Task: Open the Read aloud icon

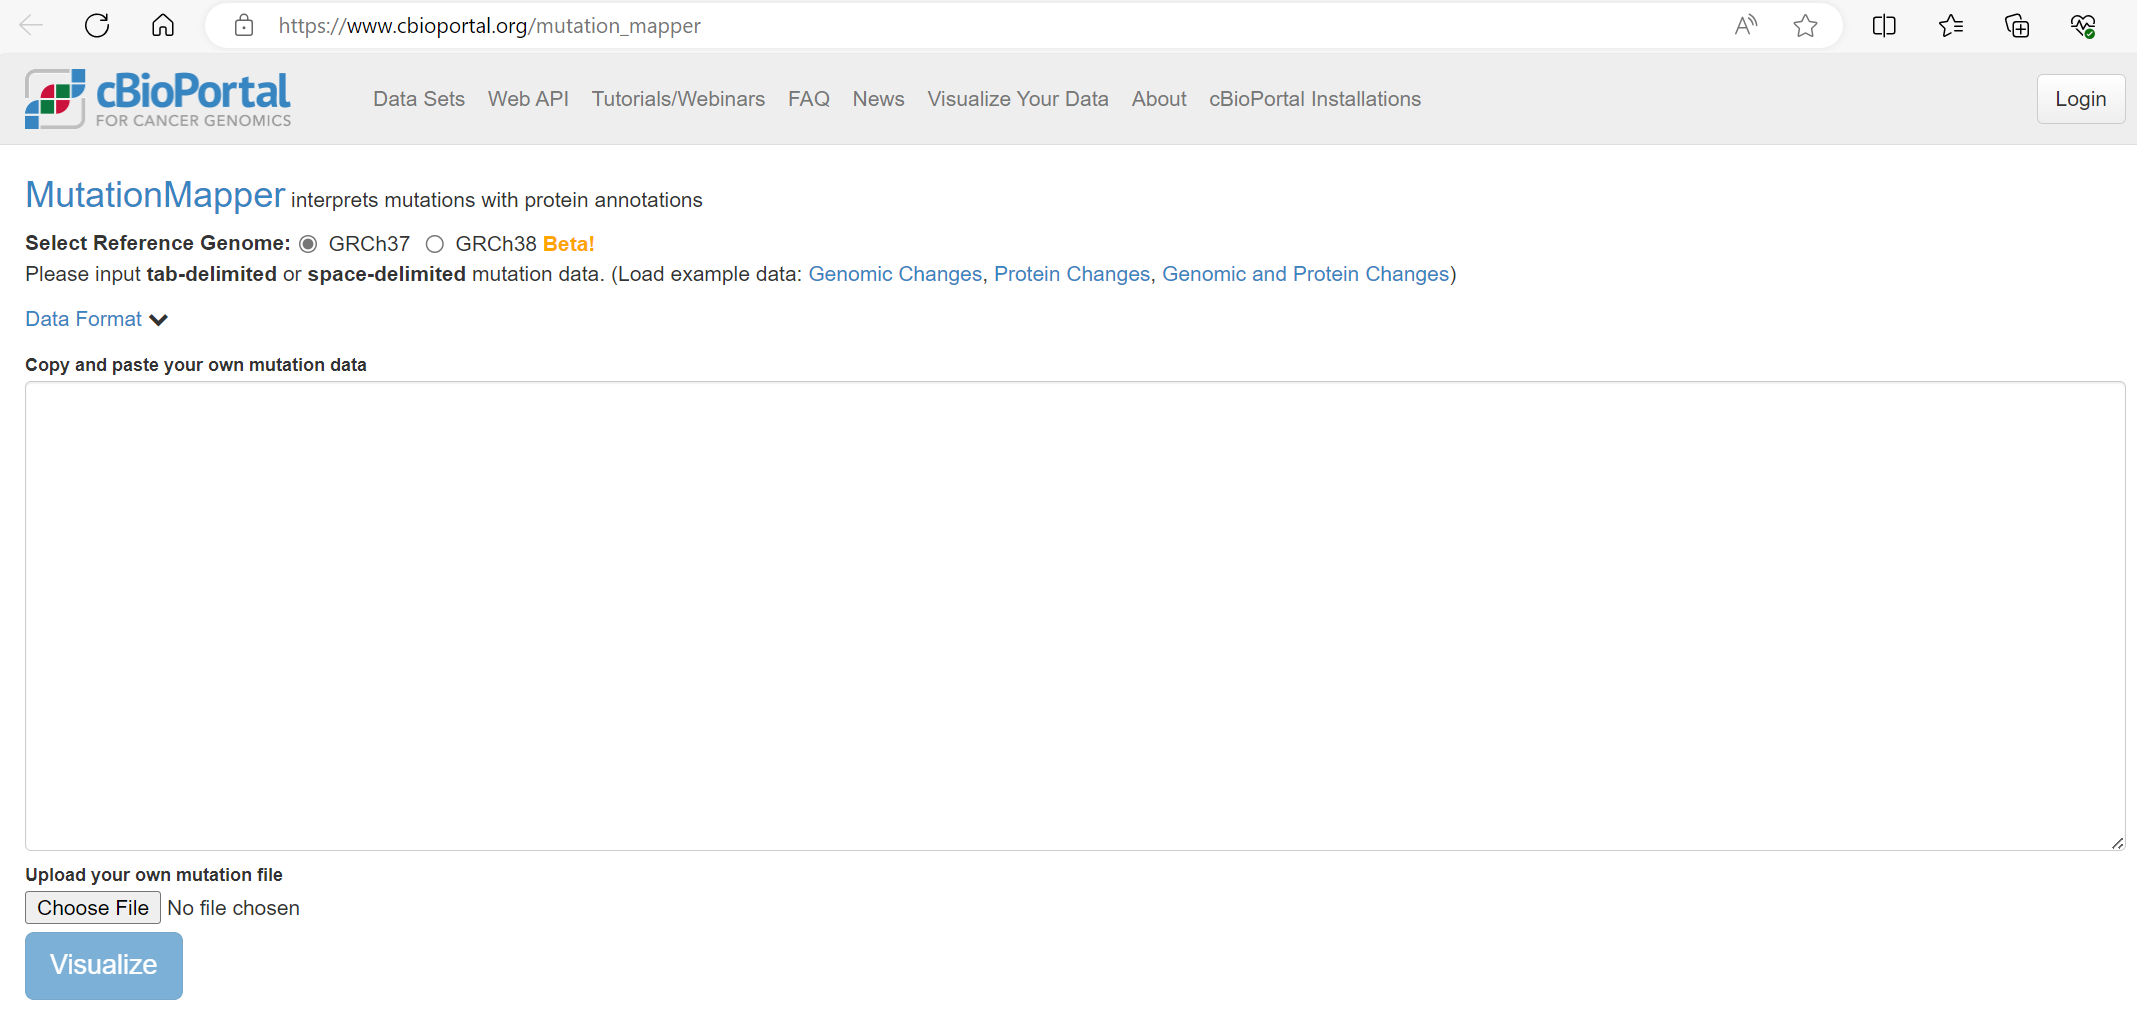Action: [x=1746, y=25]
